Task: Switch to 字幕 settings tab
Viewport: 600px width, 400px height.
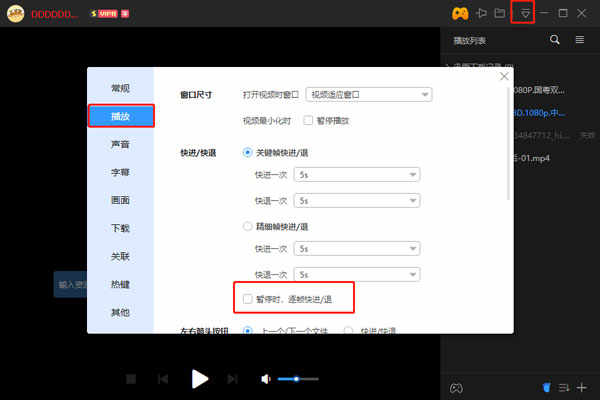Action: coord(121,172)
